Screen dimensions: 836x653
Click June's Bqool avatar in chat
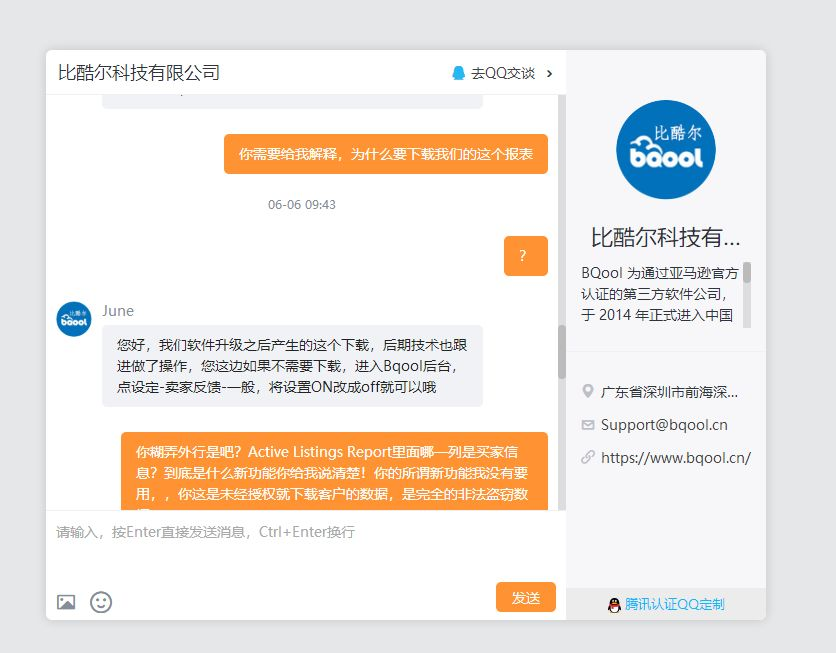coord(74,319)
